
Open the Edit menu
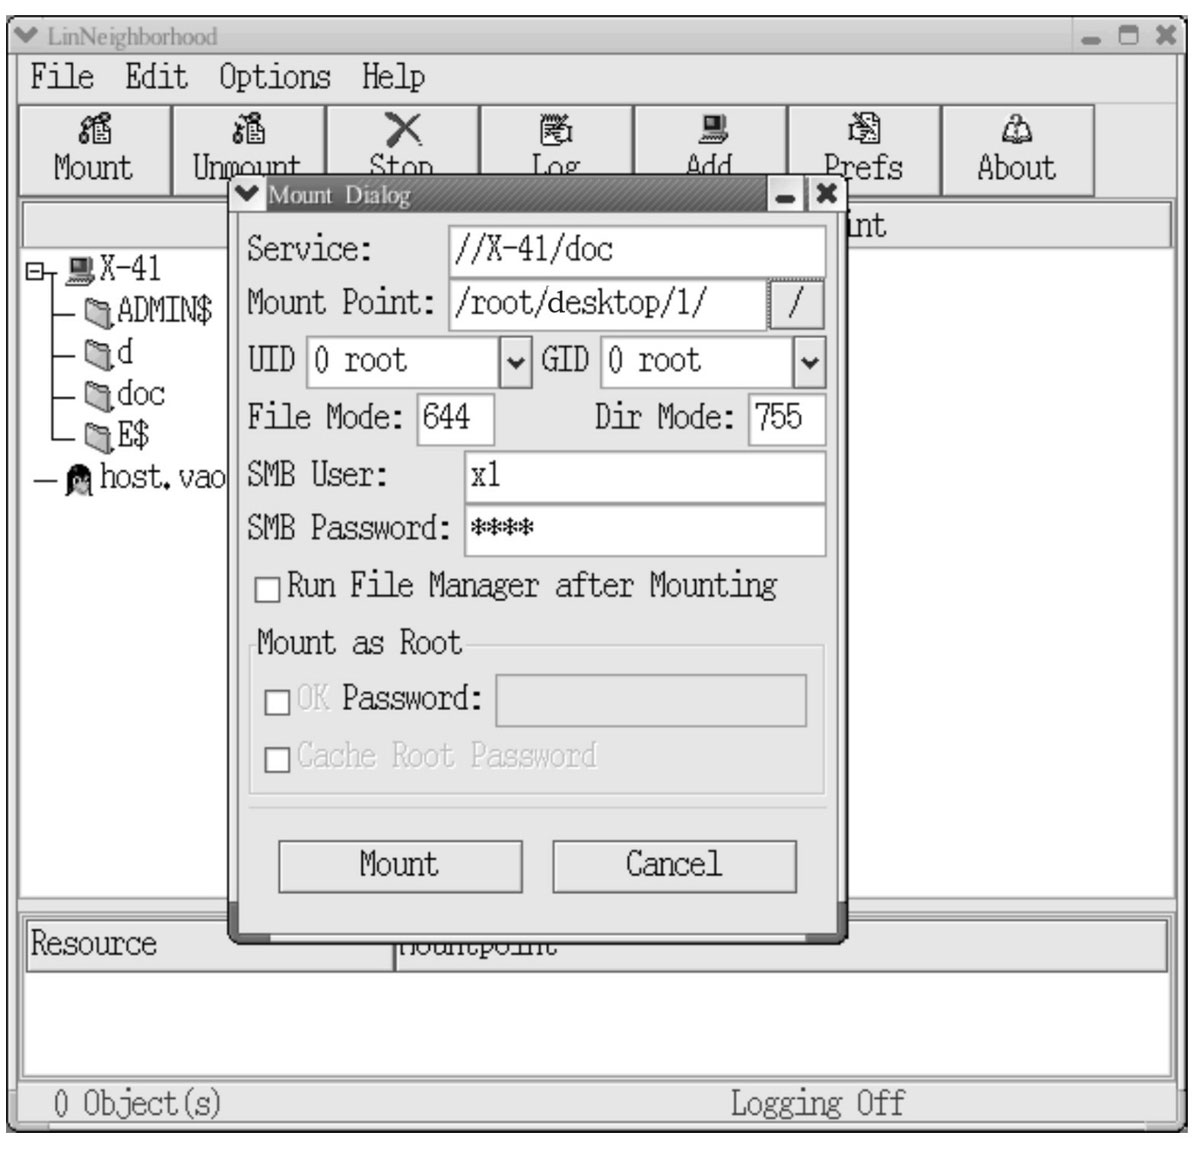tap(156, 77)
